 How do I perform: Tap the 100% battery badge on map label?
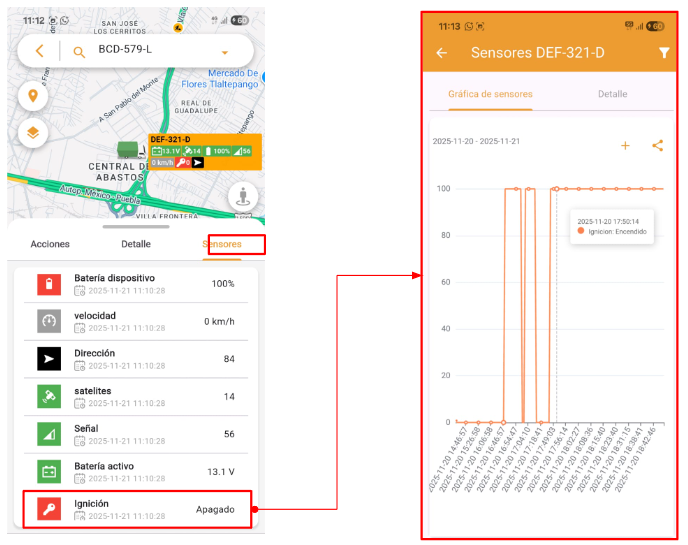click(x=218, y=151)
